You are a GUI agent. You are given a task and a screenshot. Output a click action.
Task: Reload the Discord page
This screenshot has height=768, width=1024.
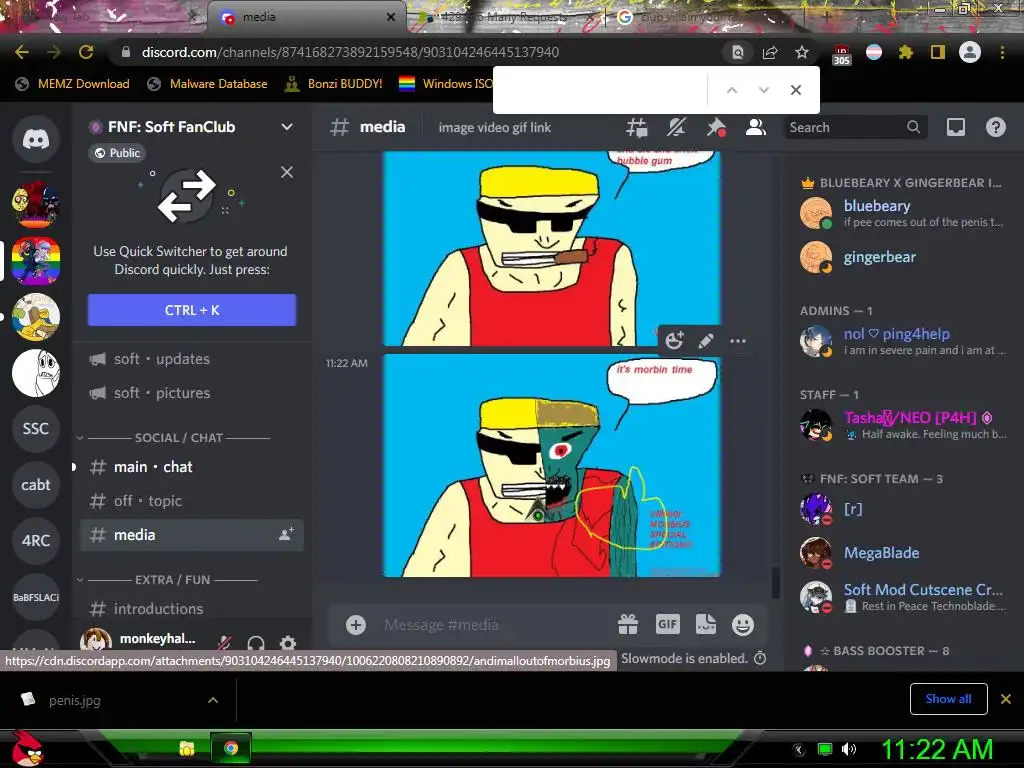pos(86,52)
